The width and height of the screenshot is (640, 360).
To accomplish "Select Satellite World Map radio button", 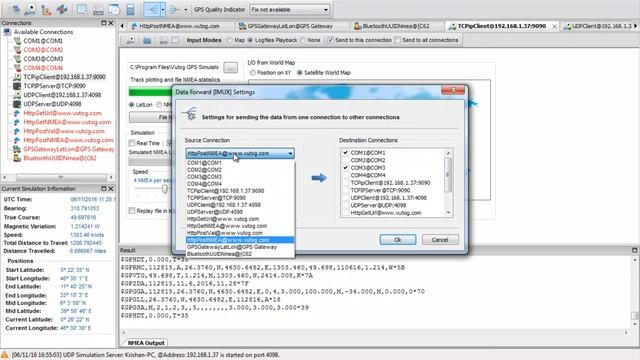I will tap(300, 73).
